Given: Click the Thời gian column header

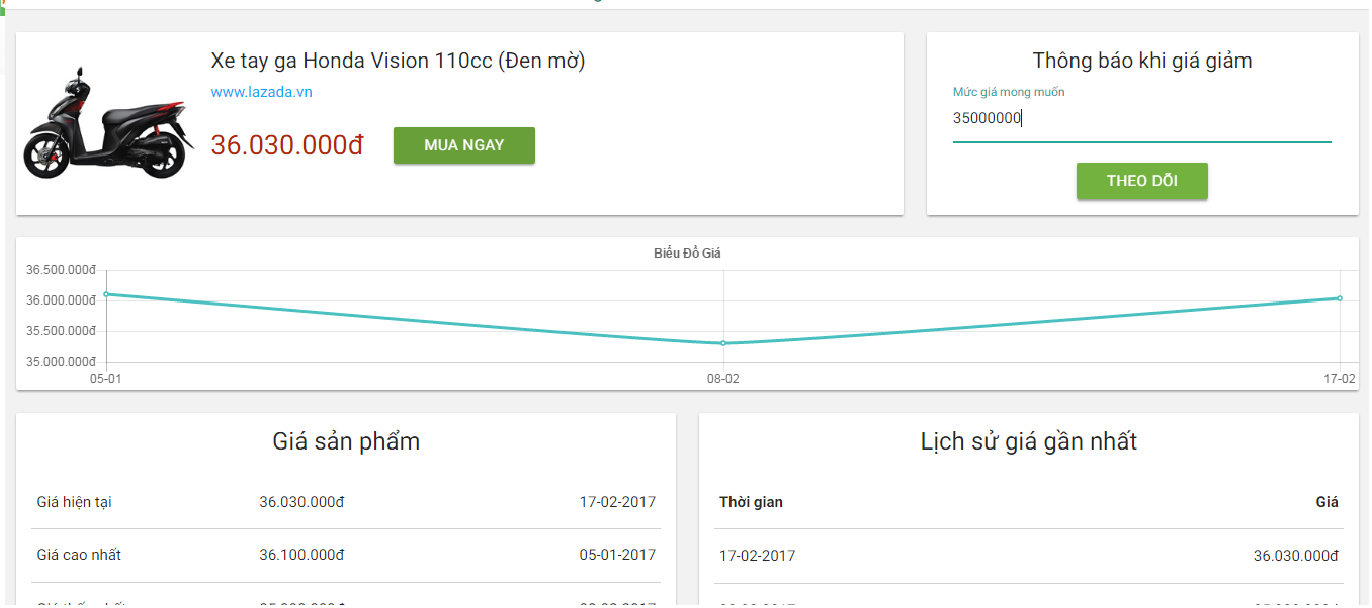Looking at the screenshot, I should coord(751,502).
